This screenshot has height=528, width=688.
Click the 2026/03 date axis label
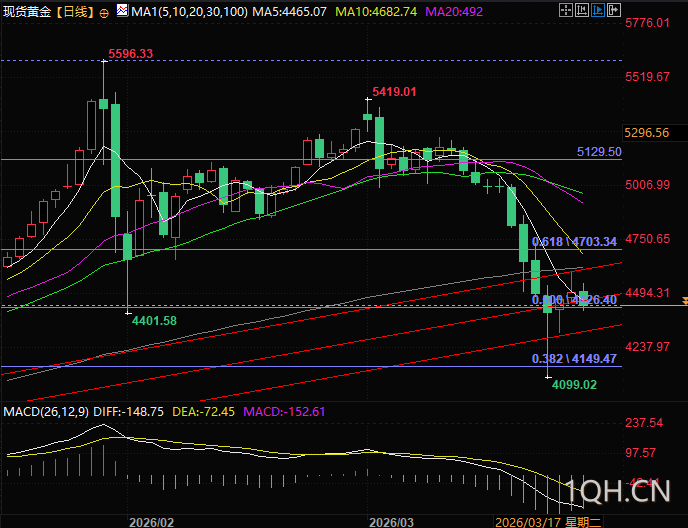(x=391, y=522)
